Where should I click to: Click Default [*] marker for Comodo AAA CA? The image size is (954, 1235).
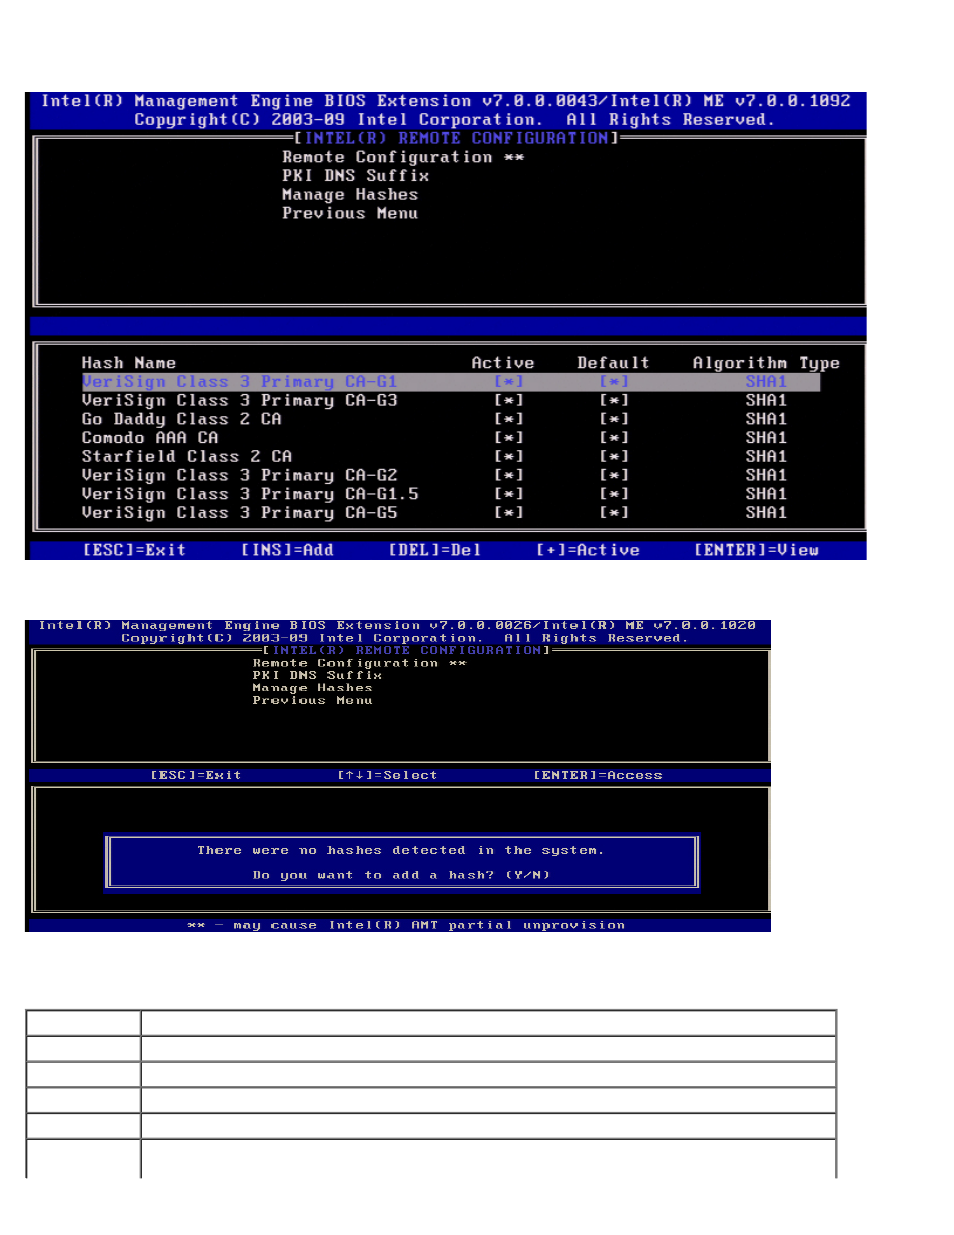click(614, 438)
